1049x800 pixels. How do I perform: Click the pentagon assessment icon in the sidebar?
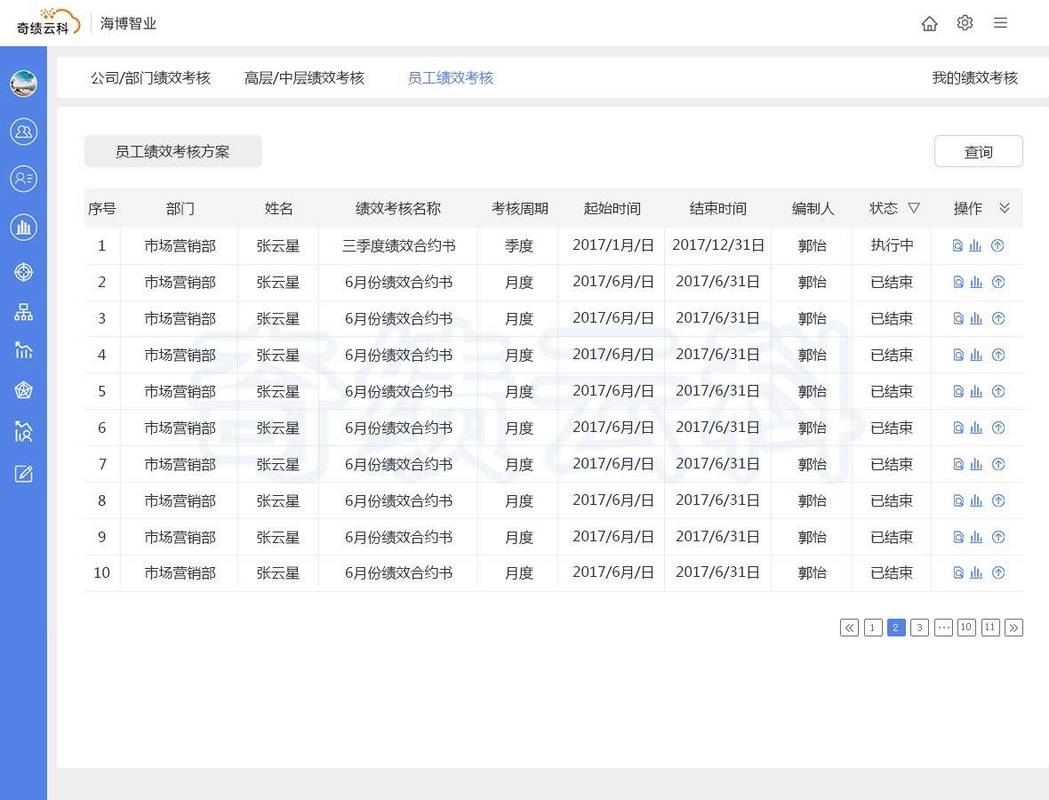pos(24,389)
